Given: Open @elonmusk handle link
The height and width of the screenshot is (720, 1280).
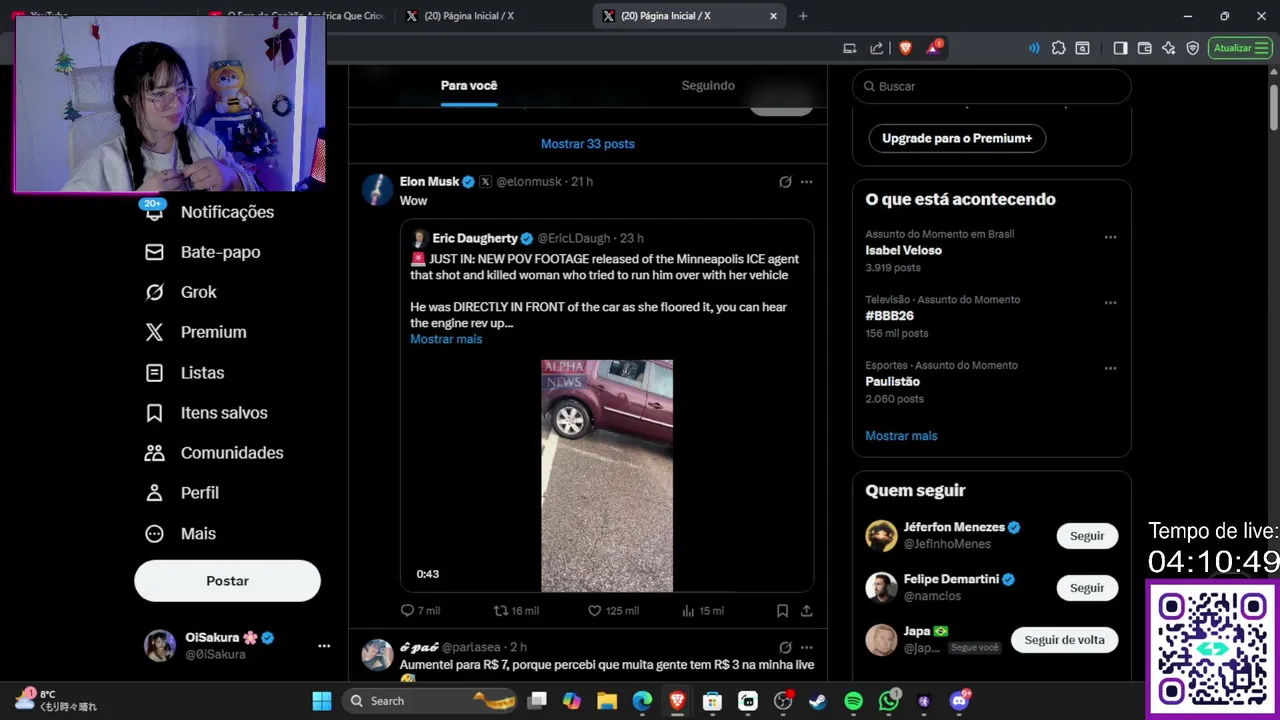Looking at the screenshot, I should tap(529, 182).
